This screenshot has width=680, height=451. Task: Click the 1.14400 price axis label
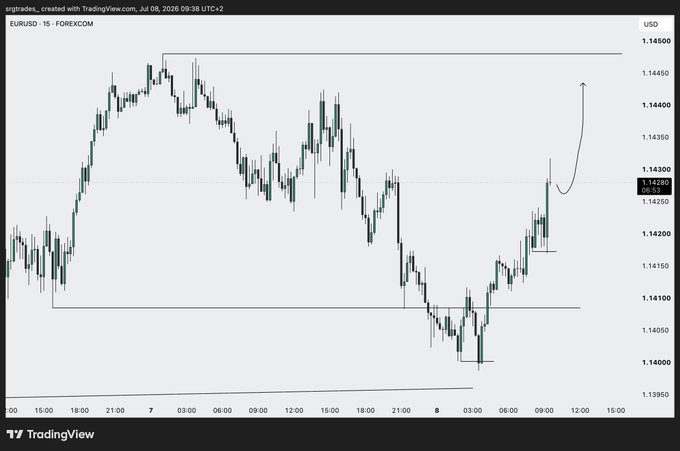[x=656, y=105]
